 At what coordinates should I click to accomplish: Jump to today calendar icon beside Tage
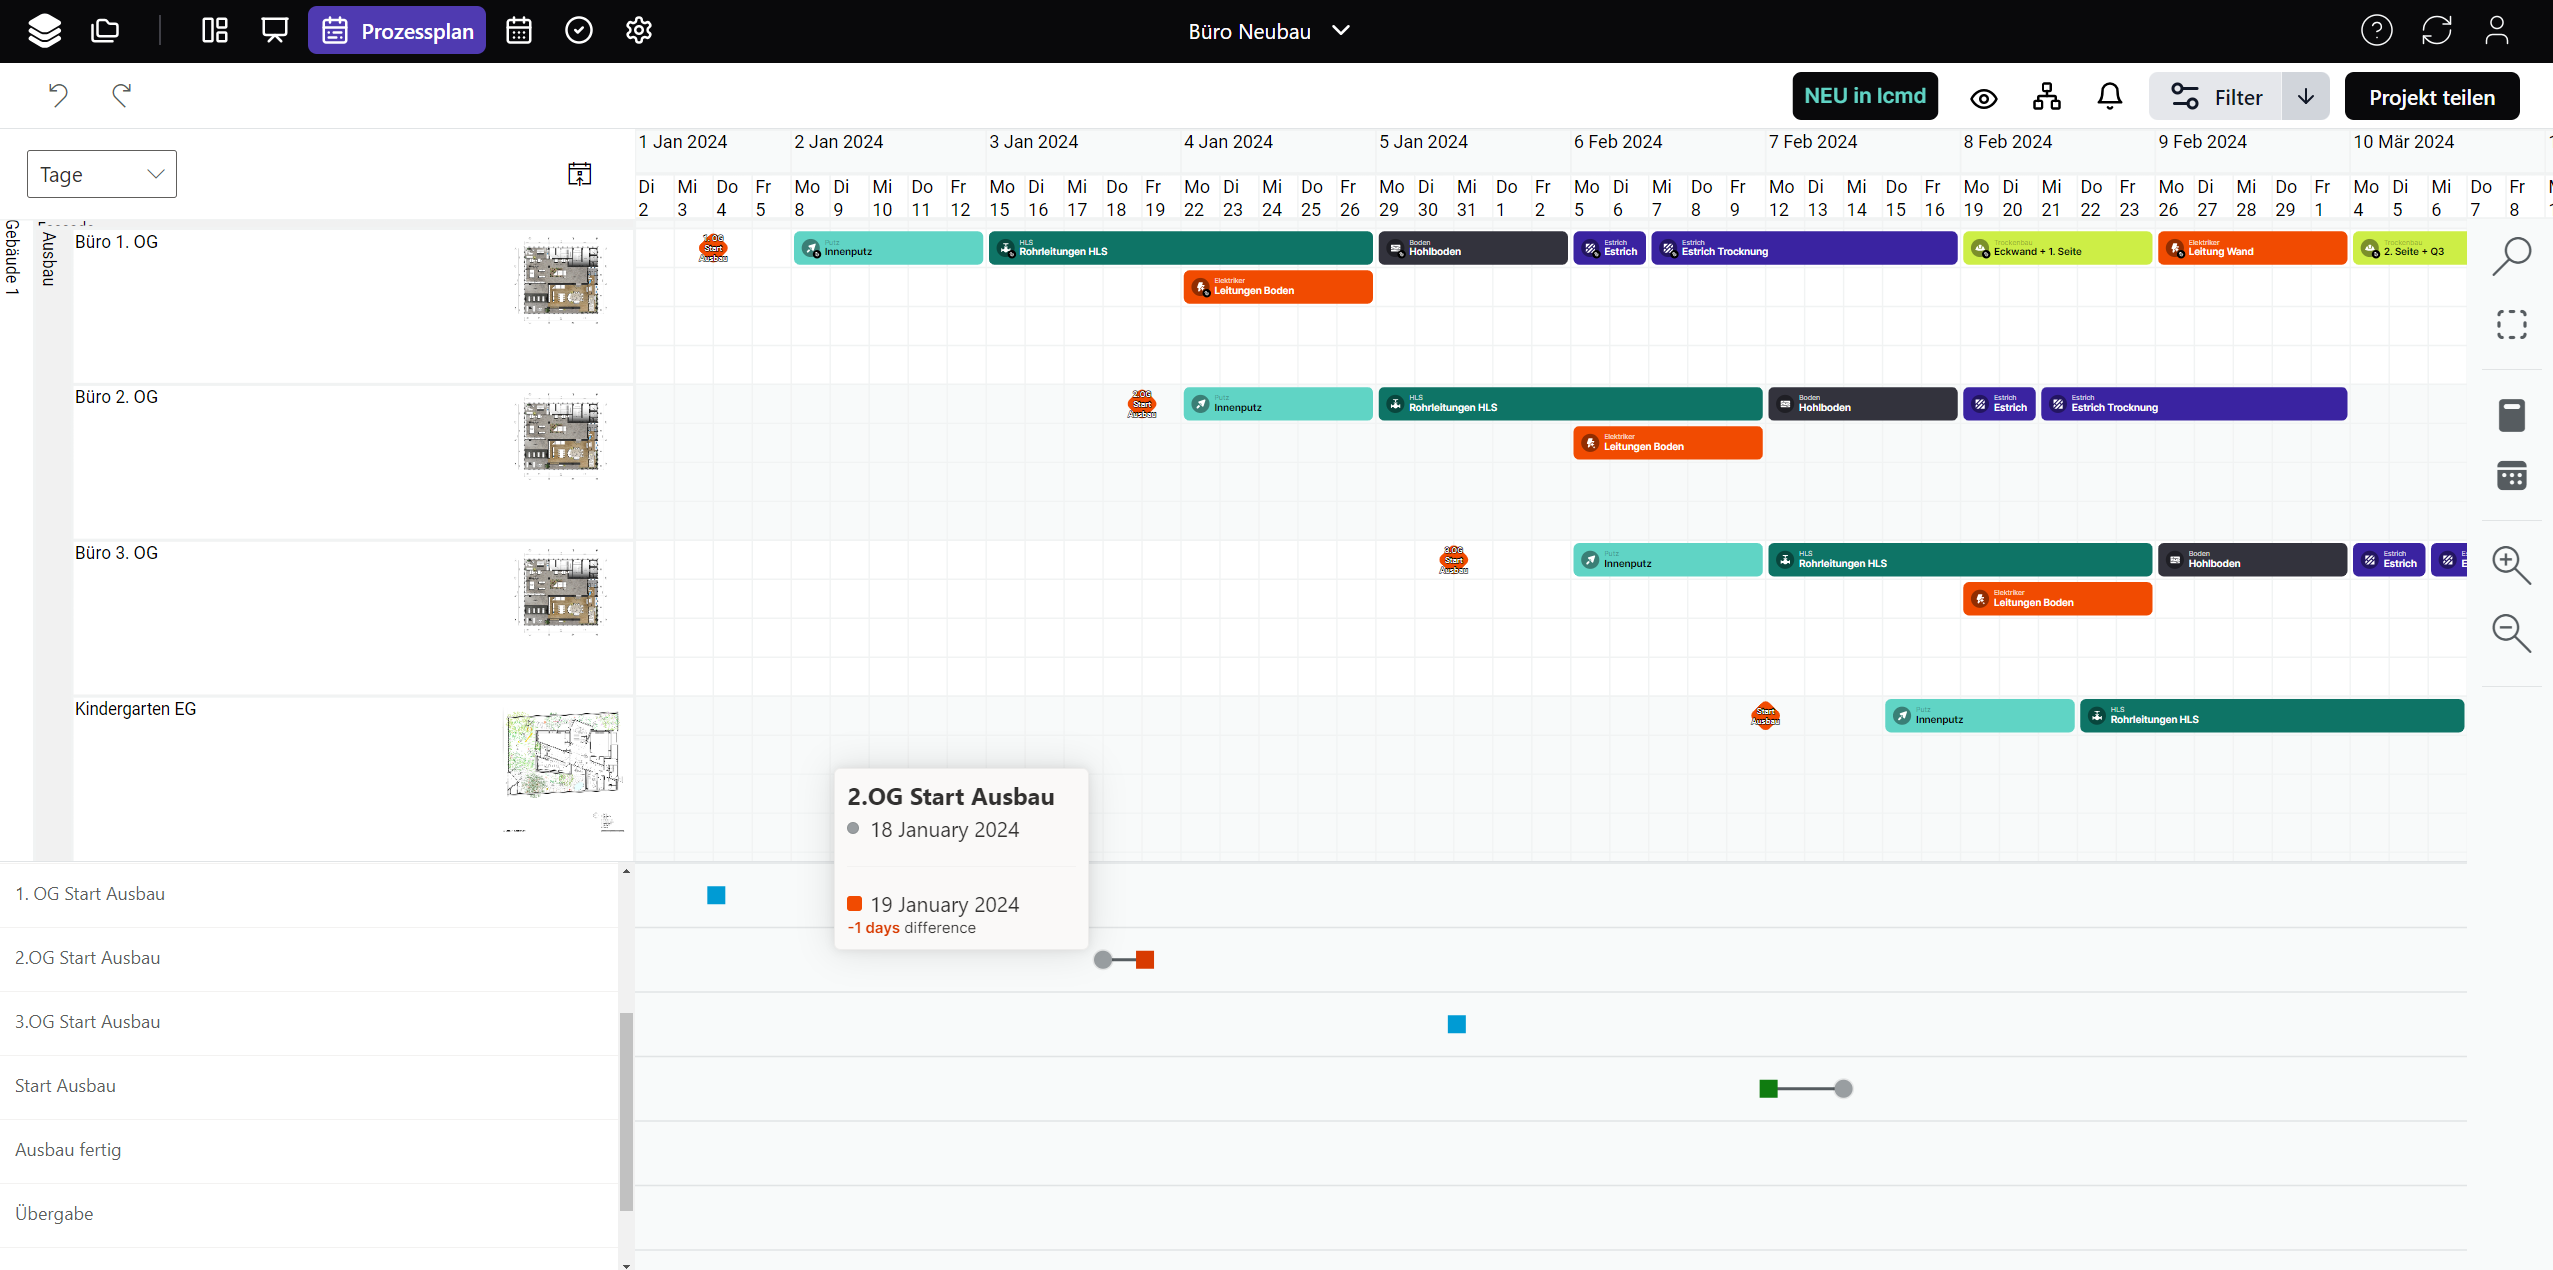[579, 175]
